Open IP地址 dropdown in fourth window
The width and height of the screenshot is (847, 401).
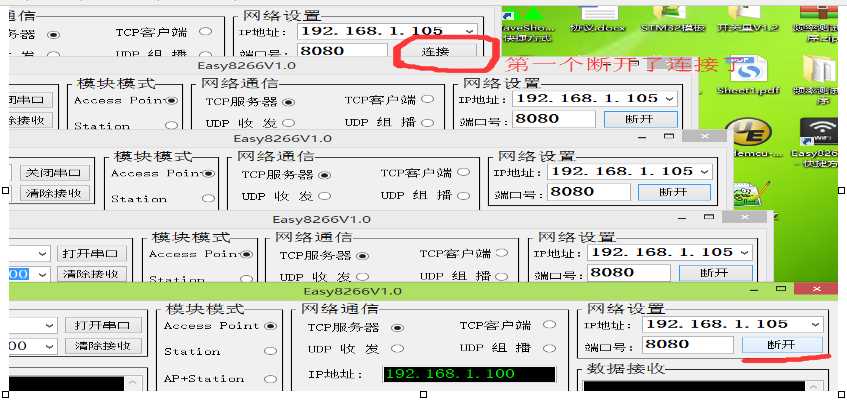pyautogui.click(x=745, y=252)
